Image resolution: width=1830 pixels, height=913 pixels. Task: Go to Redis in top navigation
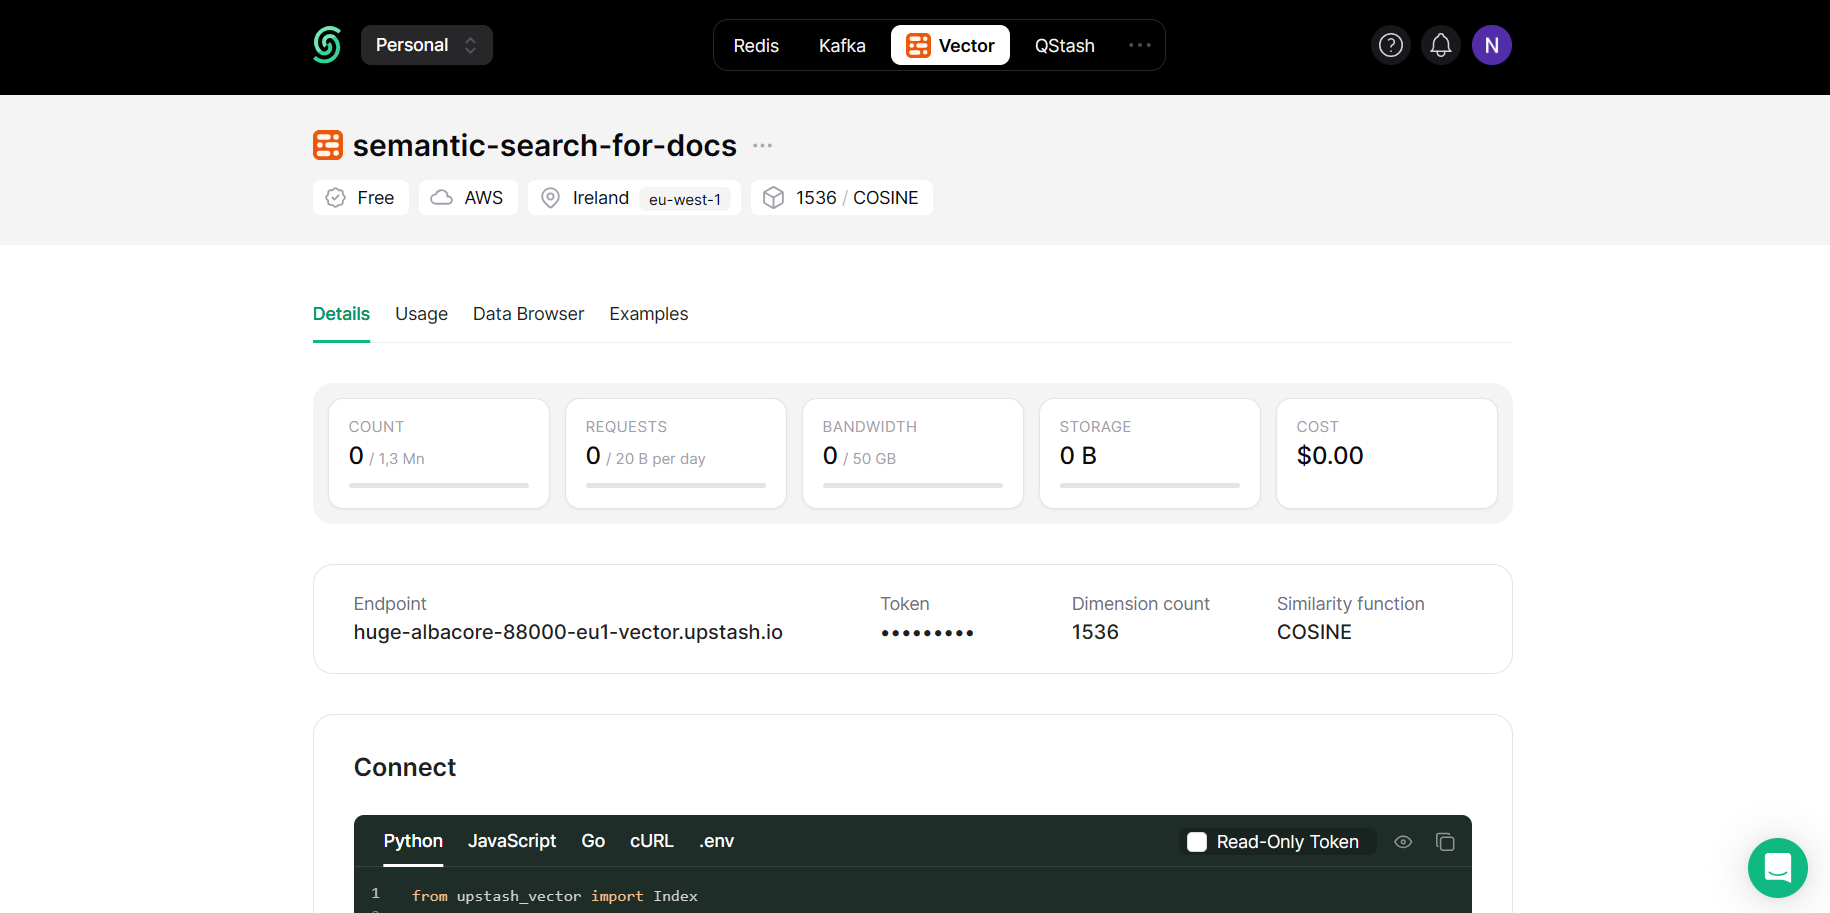point(756,45)
